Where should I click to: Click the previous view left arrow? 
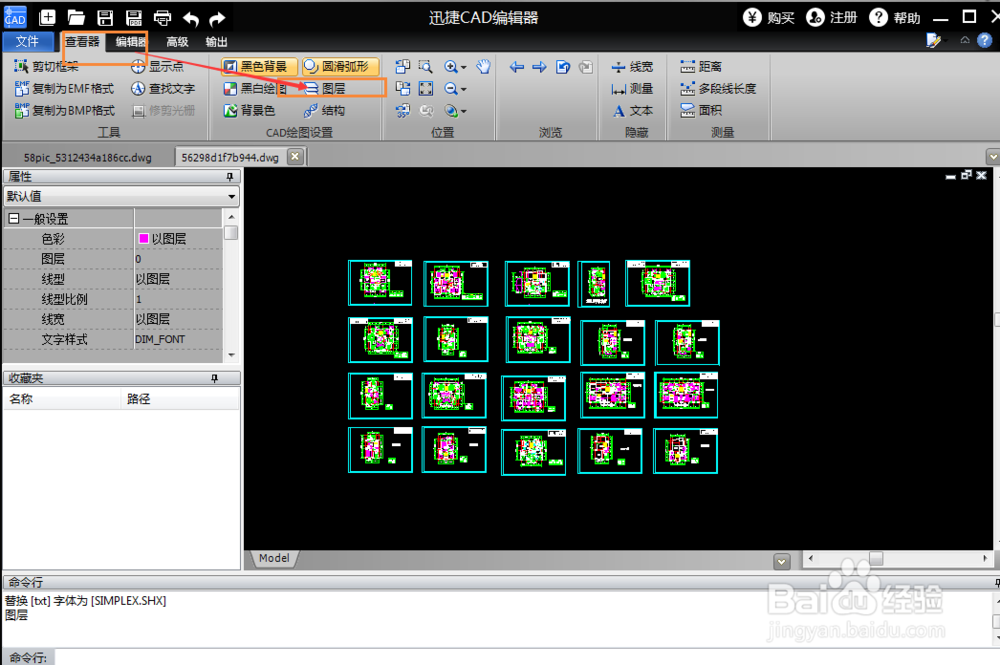pos(517,66)
